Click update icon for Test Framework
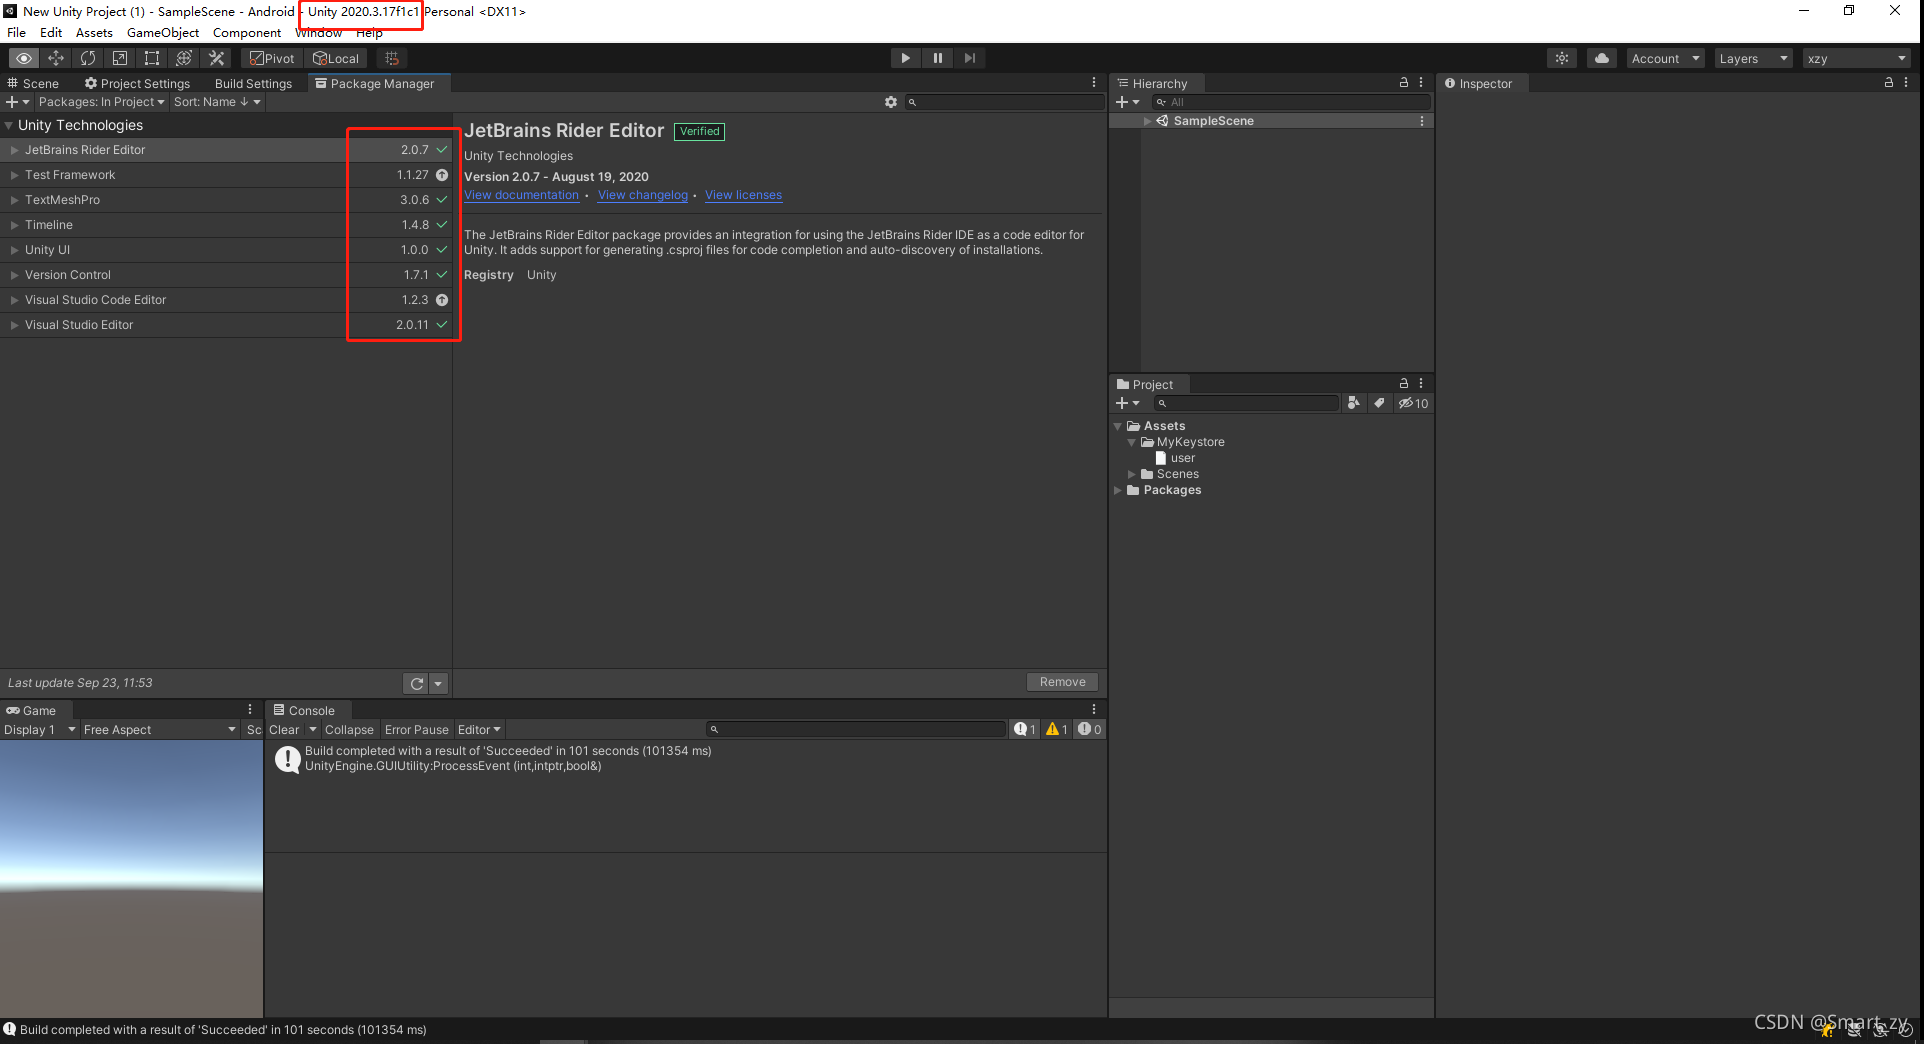Image resolution: width=1924 pixels, height=1044 pixels. point(442,175)
